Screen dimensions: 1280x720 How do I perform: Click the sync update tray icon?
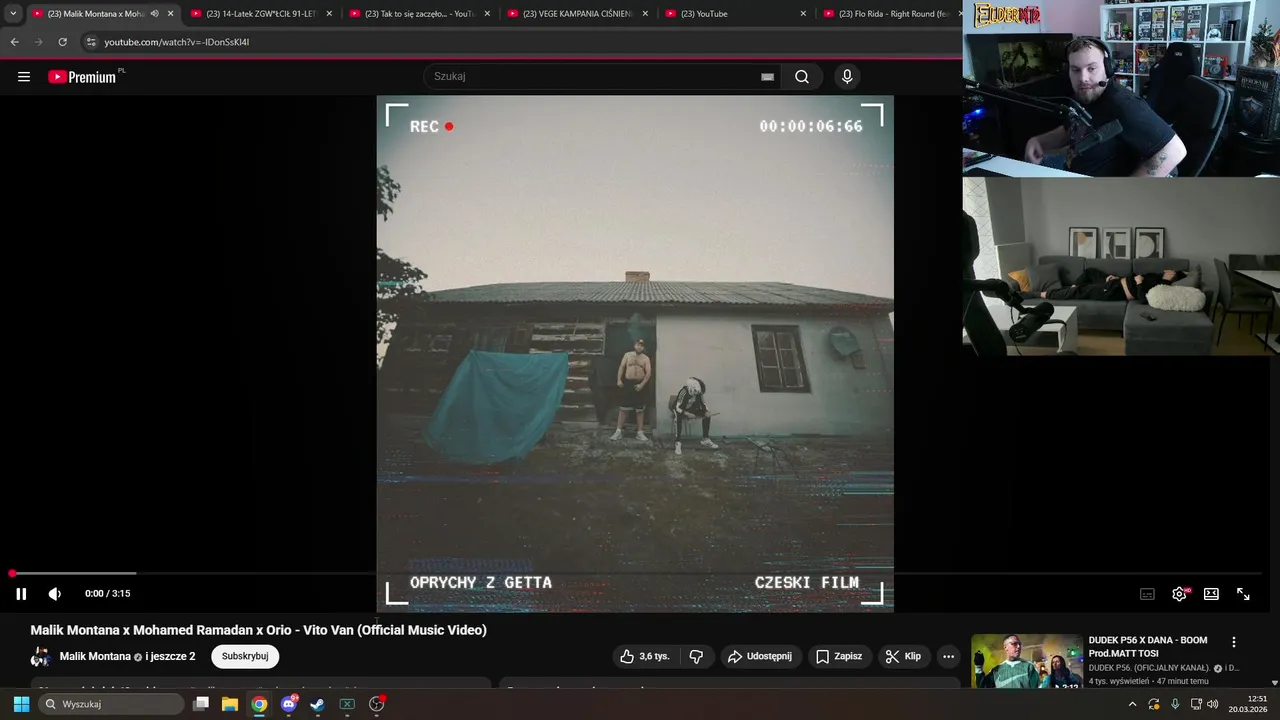1154,704
